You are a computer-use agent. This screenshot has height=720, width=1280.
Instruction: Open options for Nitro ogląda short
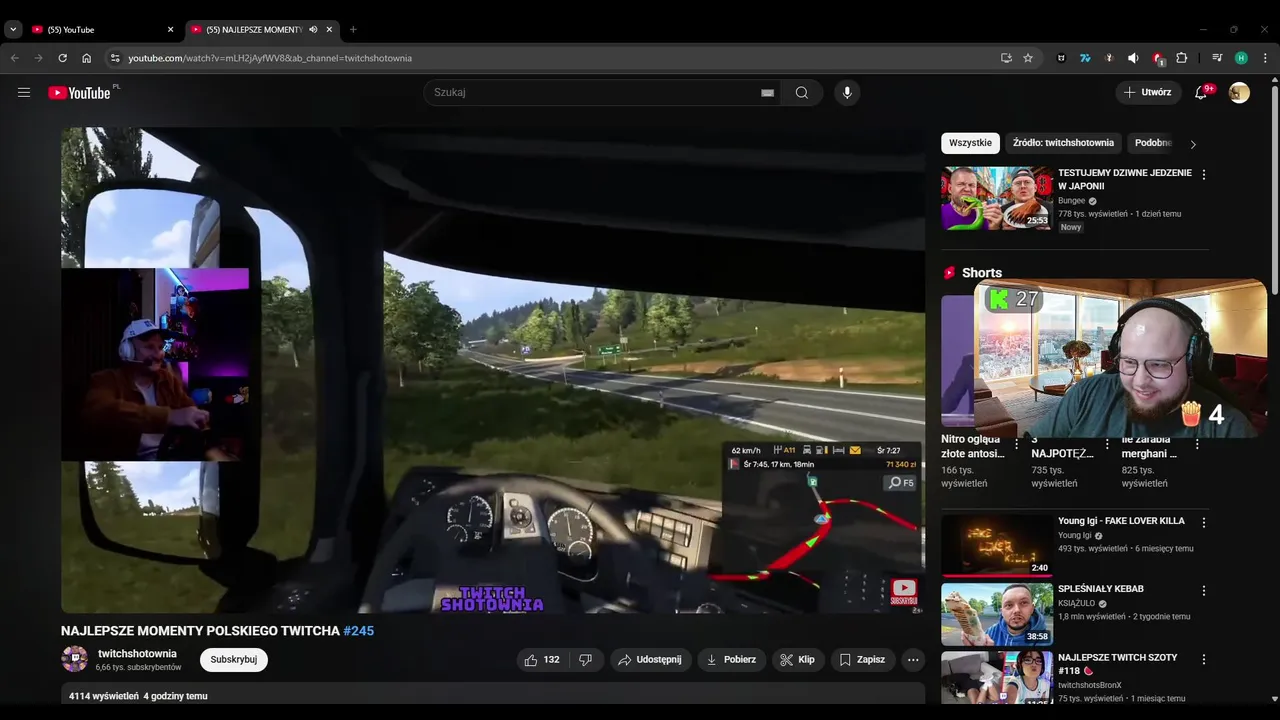1016,444
